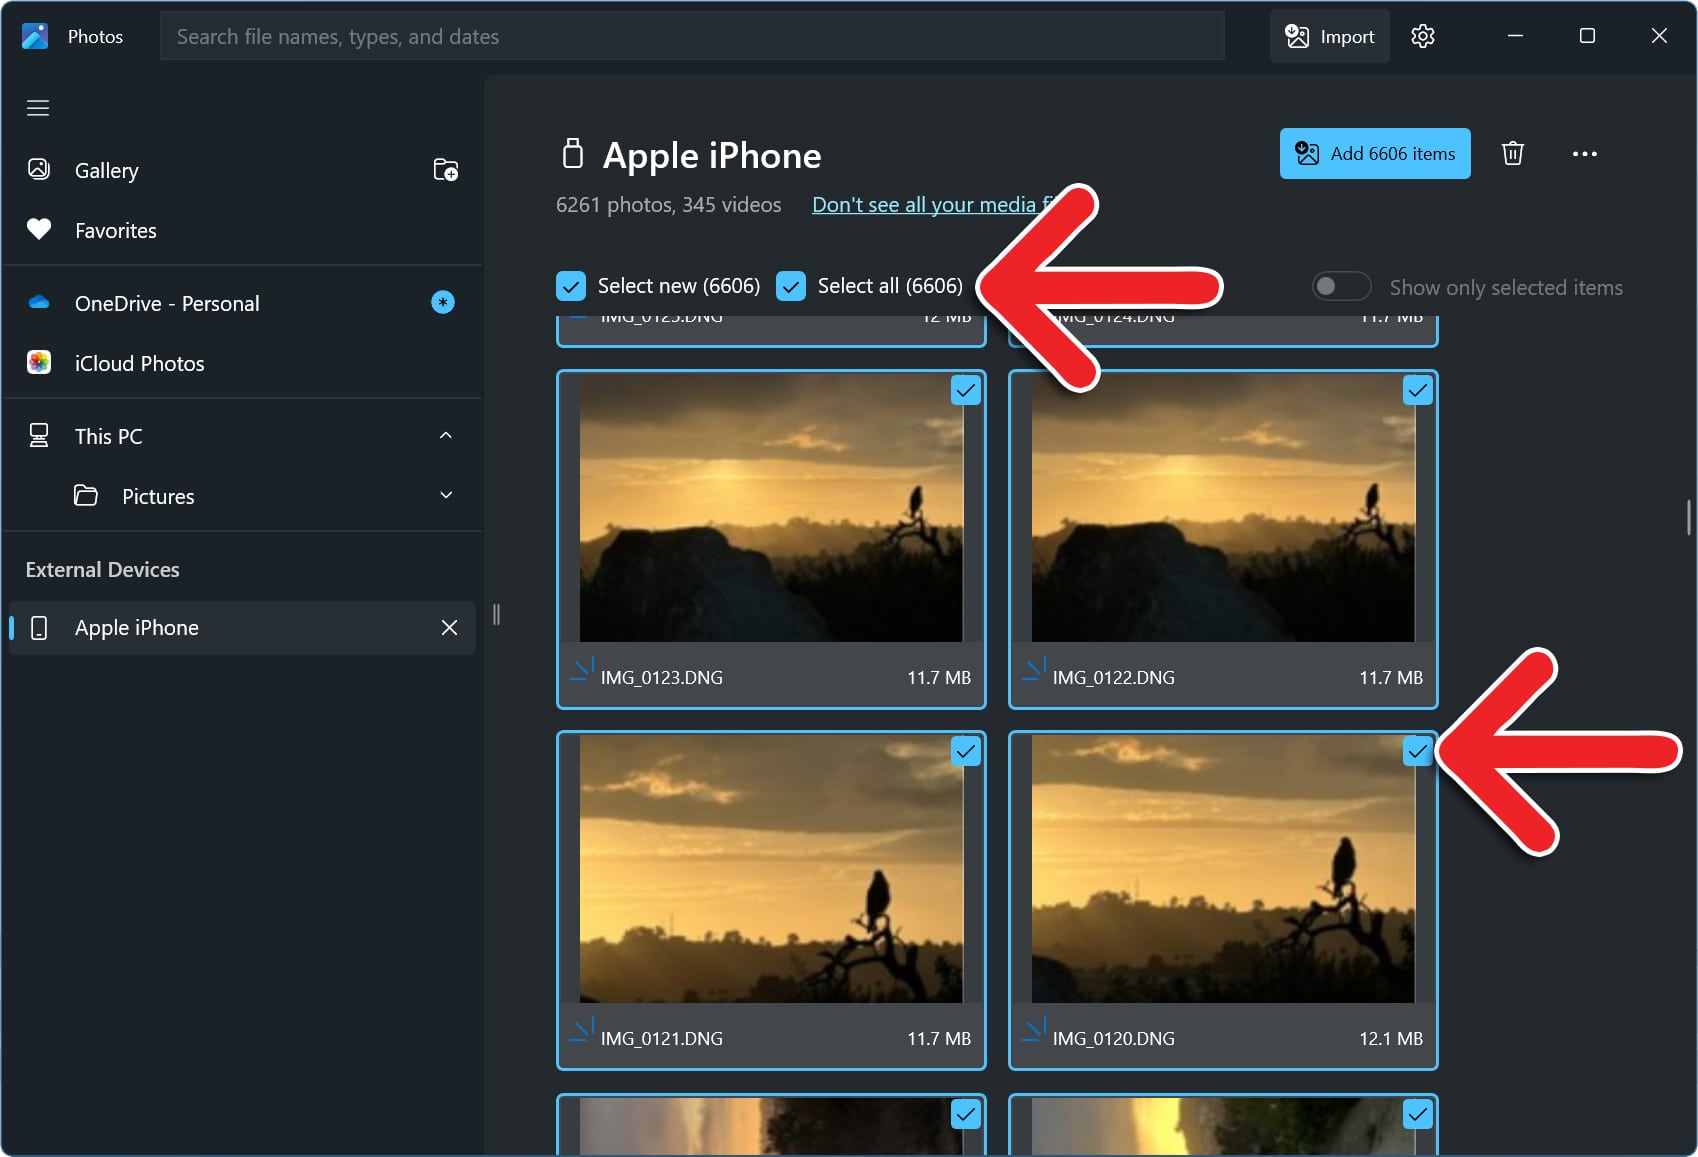Collapse the This PC section
1698x1157 pixels.
click(x=446, y=436)
